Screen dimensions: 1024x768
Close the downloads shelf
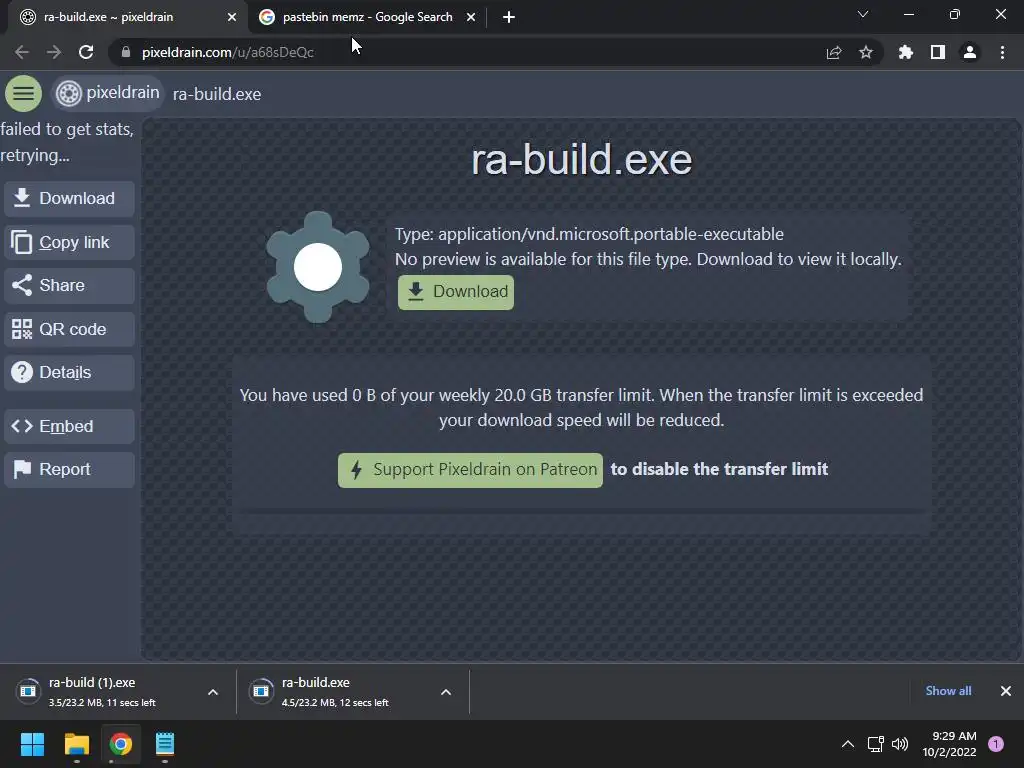(x=1006, y=691)
